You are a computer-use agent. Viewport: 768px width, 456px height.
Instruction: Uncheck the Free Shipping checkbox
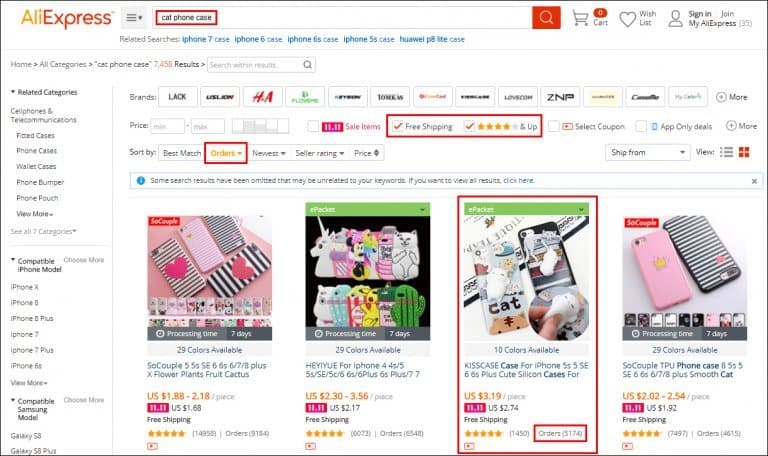click(398, 126)
